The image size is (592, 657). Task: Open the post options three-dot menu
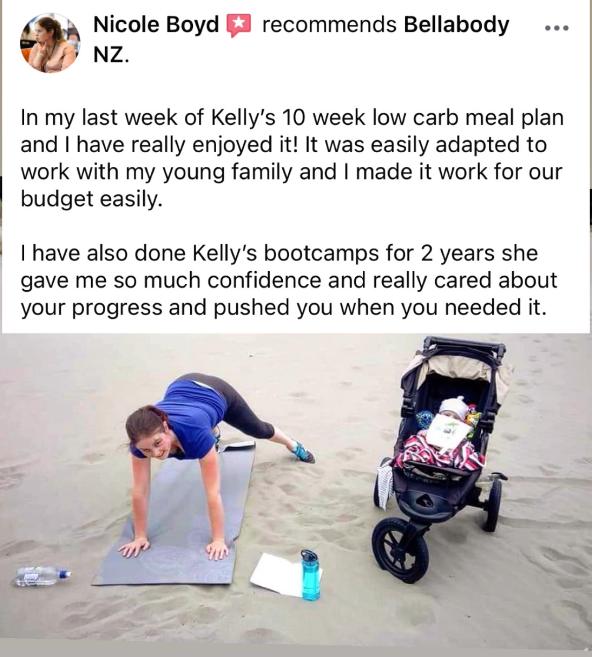coord(556,28)
